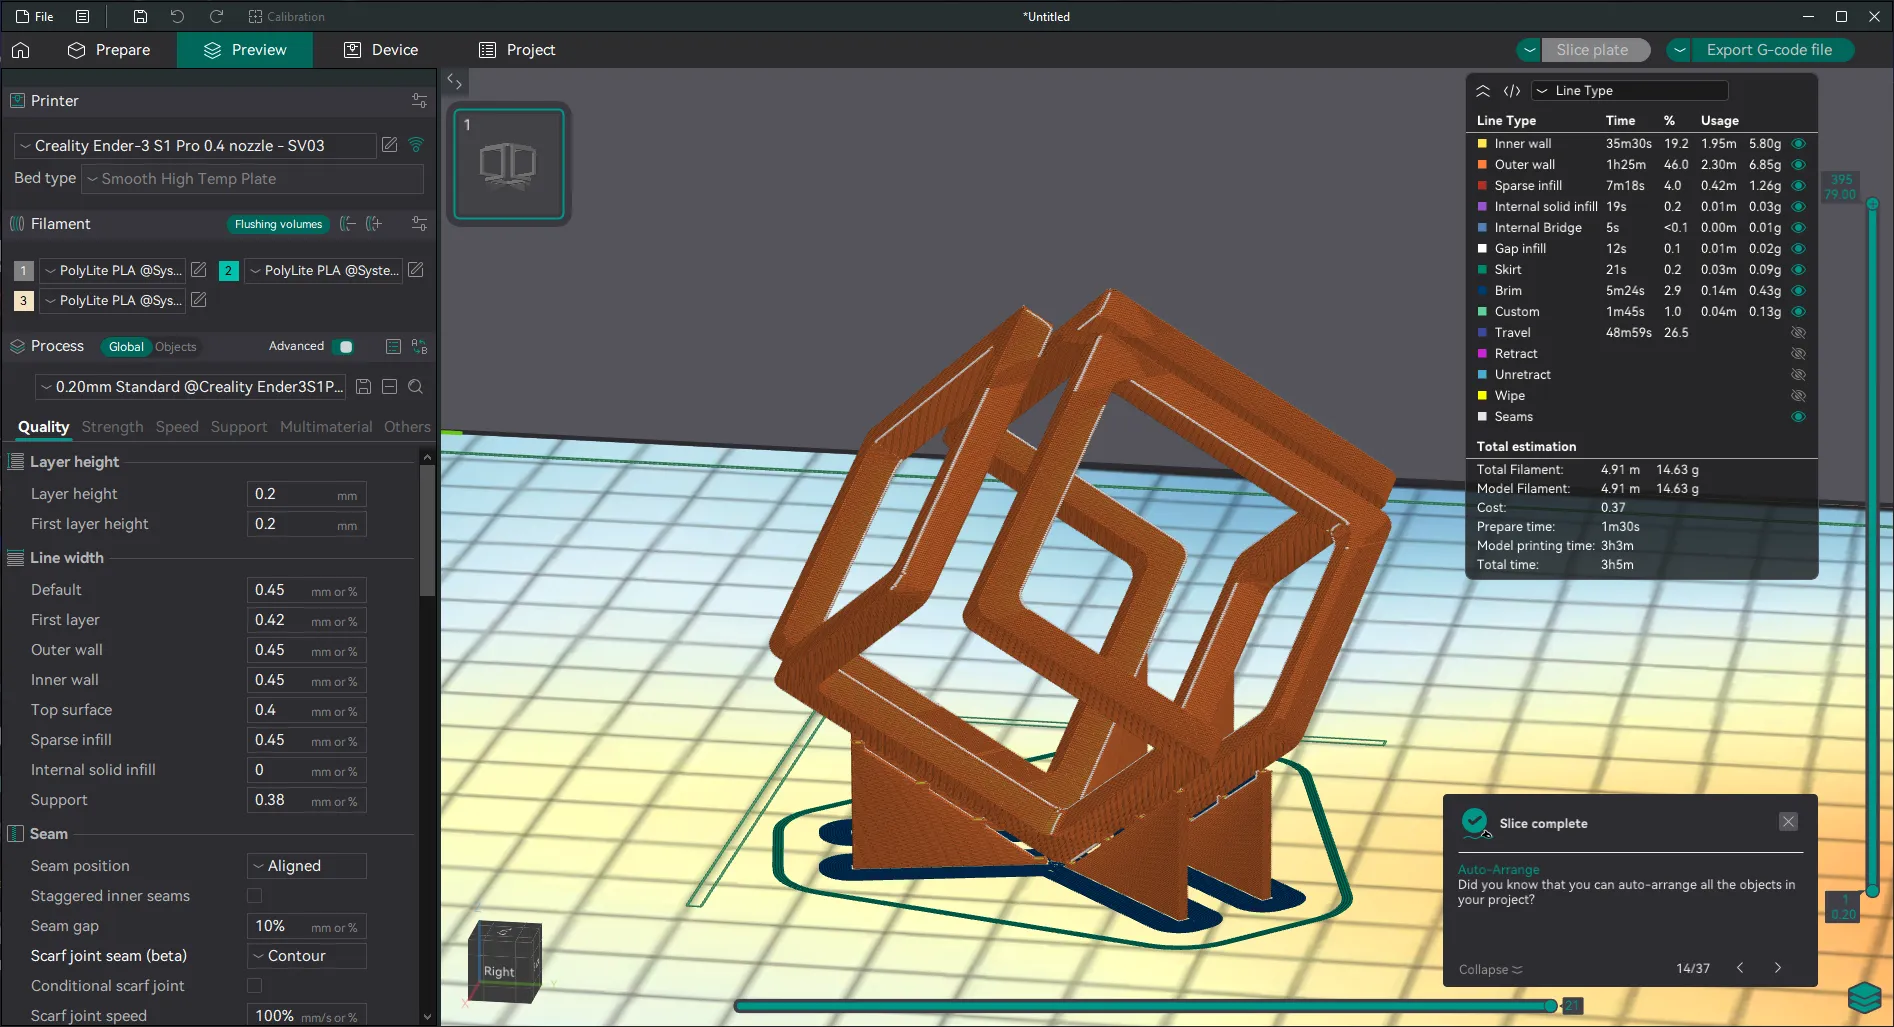Save the 0.20mm Standard process preset
Viewport: 1894px width, 1027px height.
[x=364, y=387]
